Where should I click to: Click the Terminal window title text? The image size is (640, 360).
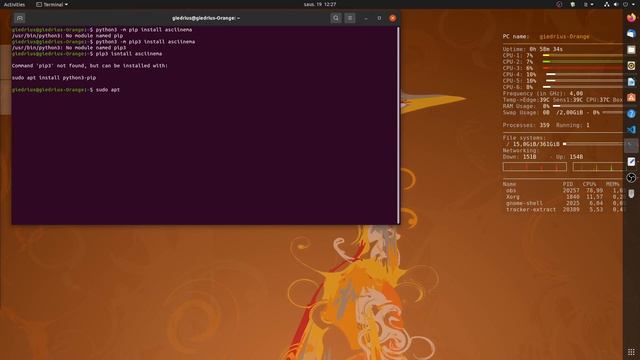206,18
